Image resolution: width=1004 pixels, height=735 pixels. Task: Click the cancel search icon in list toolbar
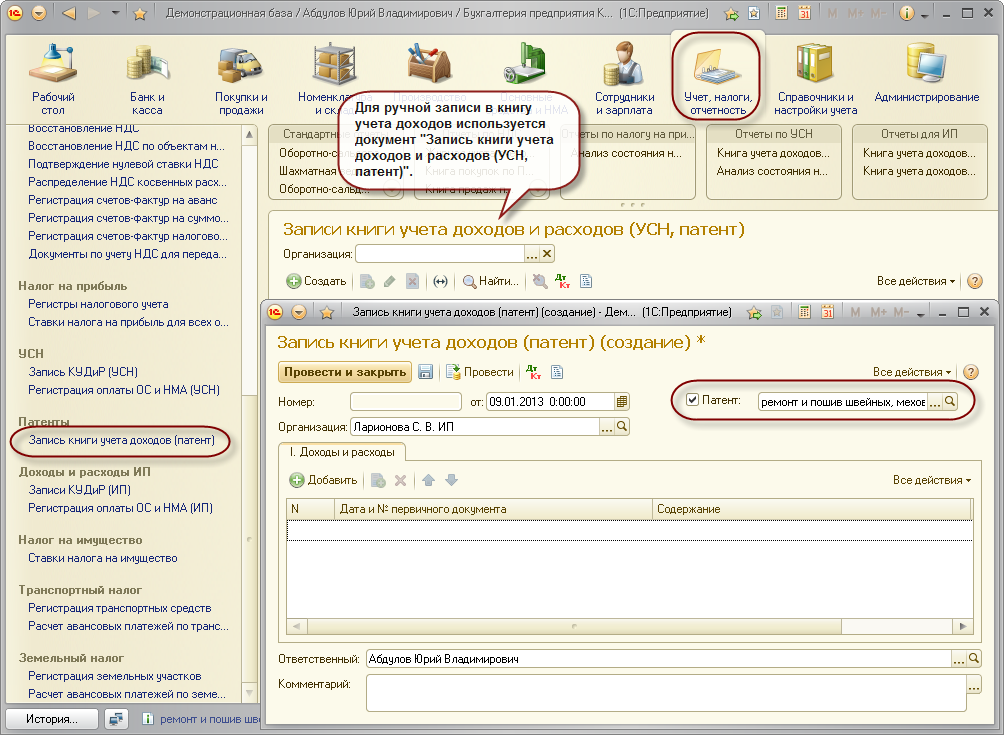coord(540,281)
